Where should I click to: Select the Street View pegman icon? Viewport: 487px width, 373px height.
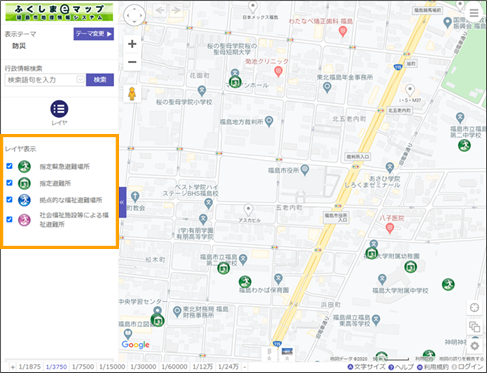(132, 94)
